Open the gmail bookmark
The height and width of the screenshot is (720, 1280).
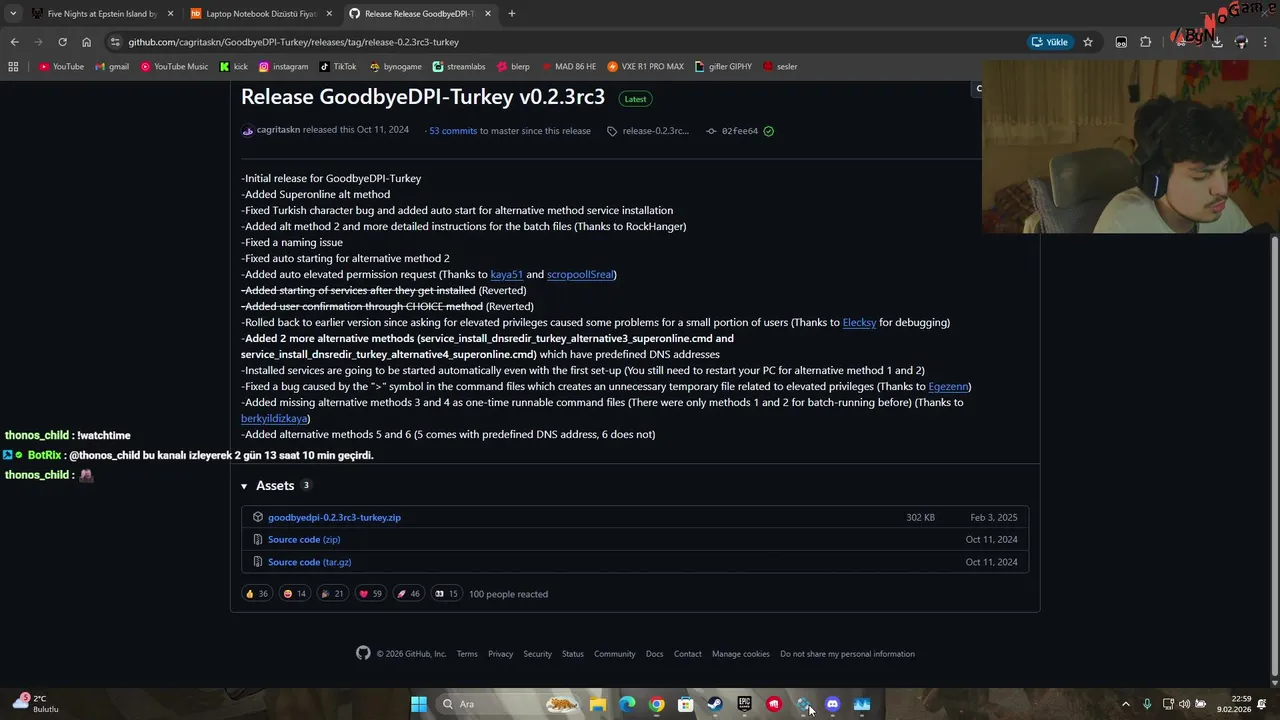point(112,67)
